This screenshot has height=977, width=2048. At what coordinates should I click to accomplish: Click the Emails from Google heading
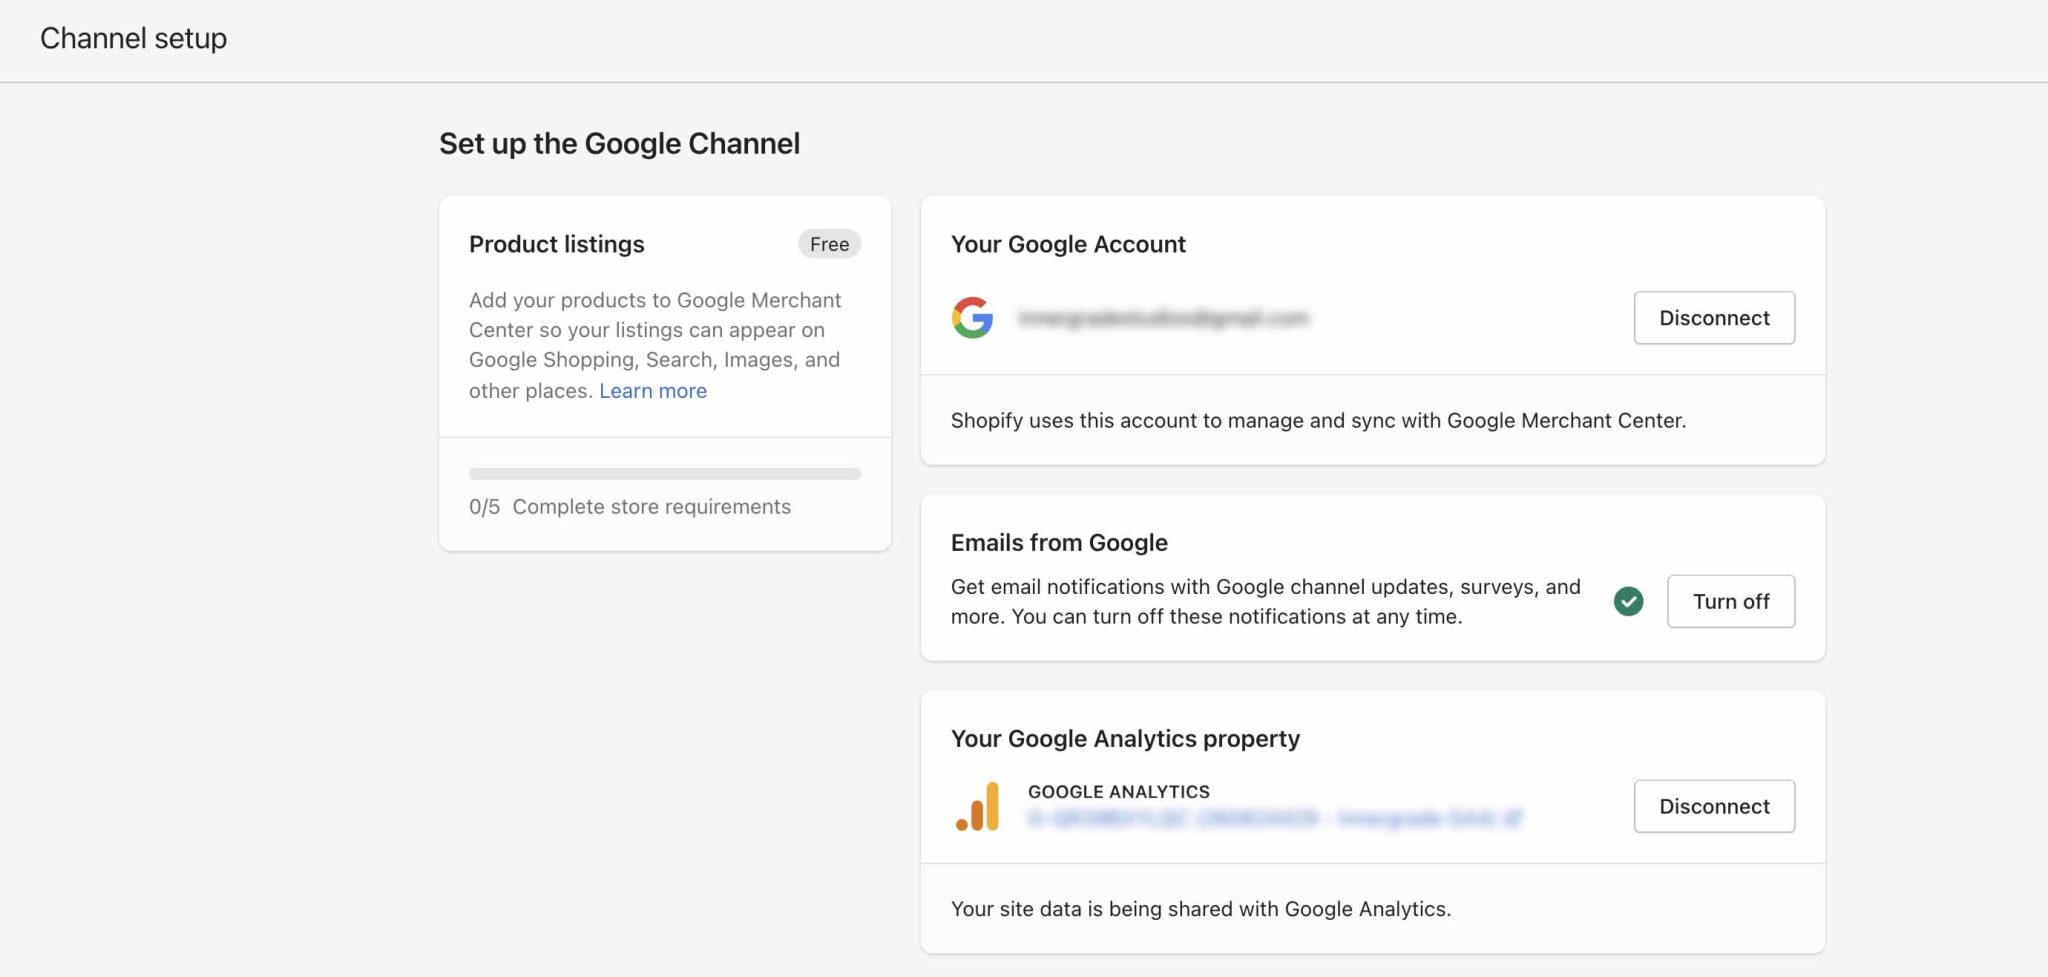(1059, 542)
